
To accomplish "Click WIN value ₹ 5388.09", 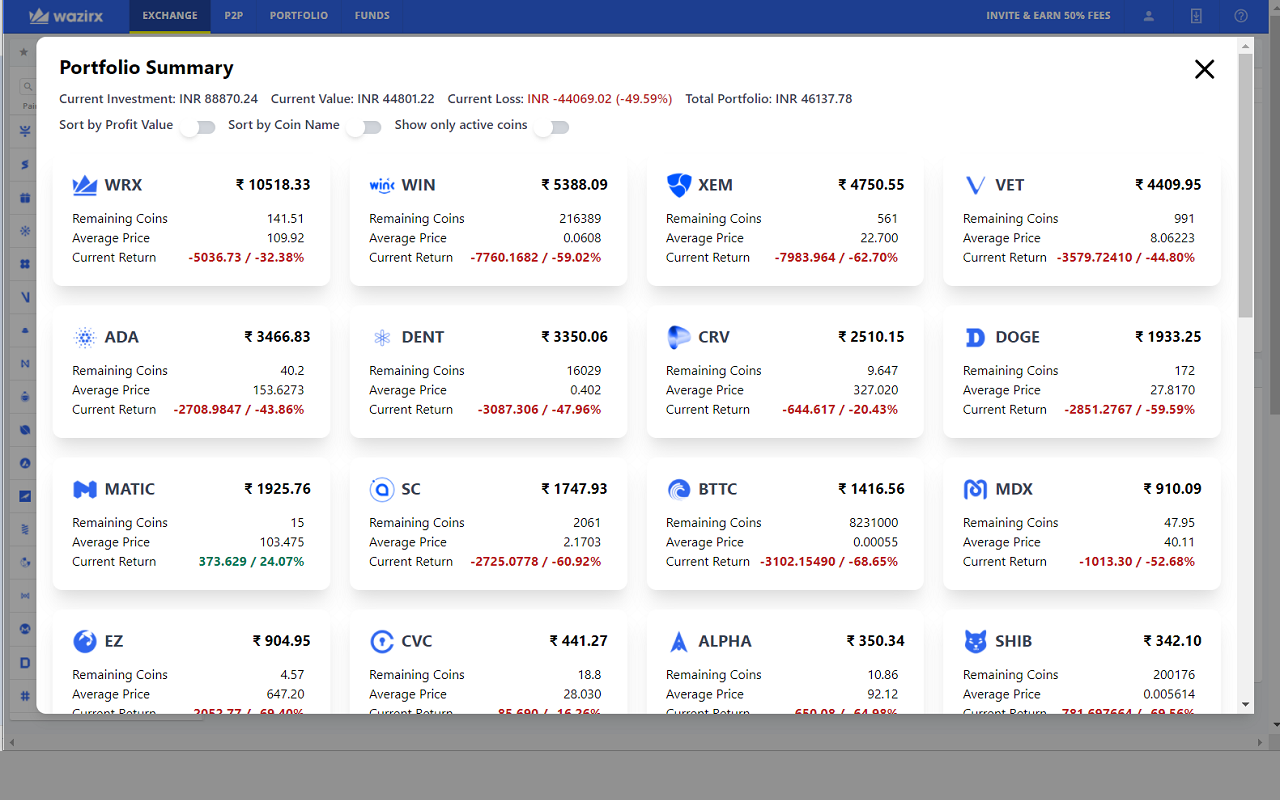I will click(574, 185).
